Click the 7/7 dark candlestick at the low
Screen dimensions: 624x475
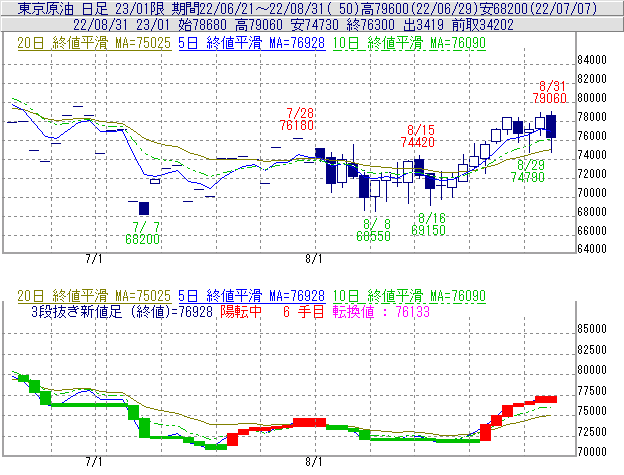[x=144, y=208]
